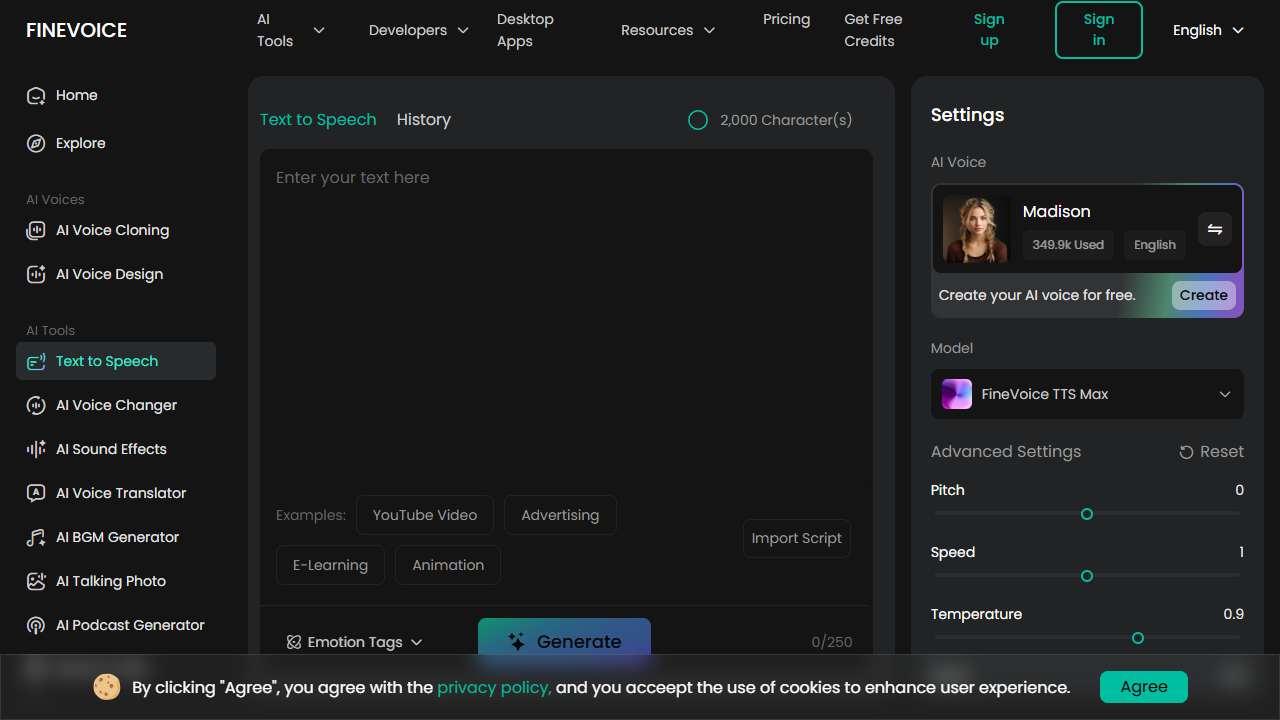Open the AI BGM Generator icon
The height and width of the screenshot is (720, 1280).
(x=36, y=538)
